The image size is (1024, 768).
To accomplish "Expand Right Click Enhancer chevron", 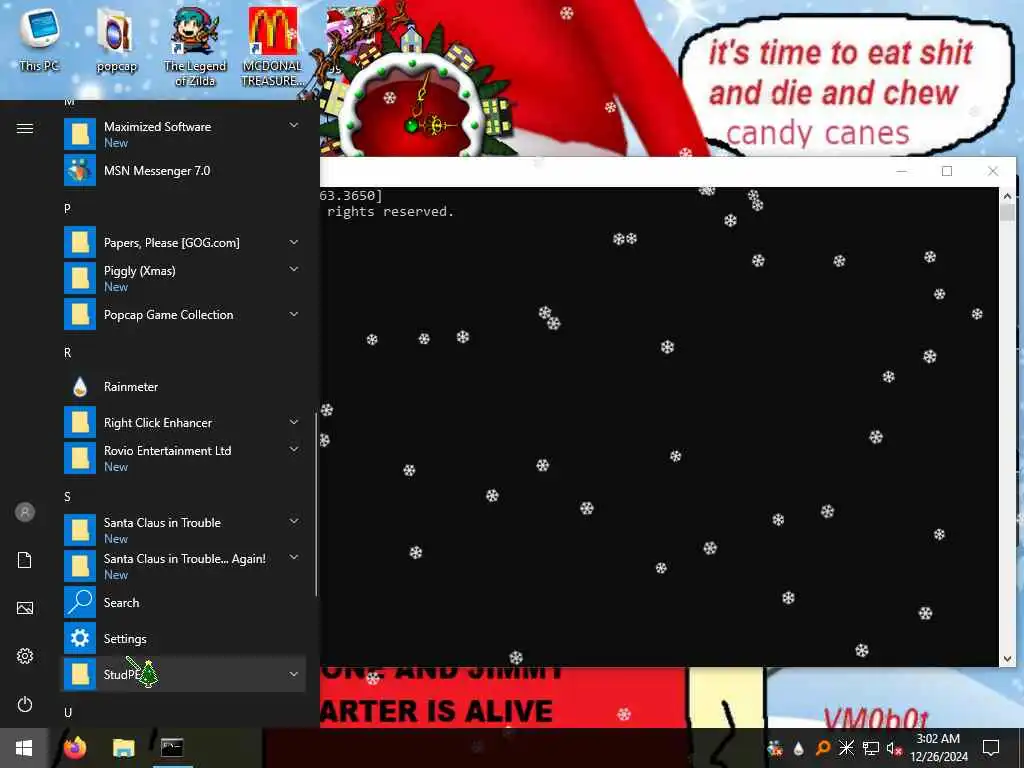I will tap(294, 422).
